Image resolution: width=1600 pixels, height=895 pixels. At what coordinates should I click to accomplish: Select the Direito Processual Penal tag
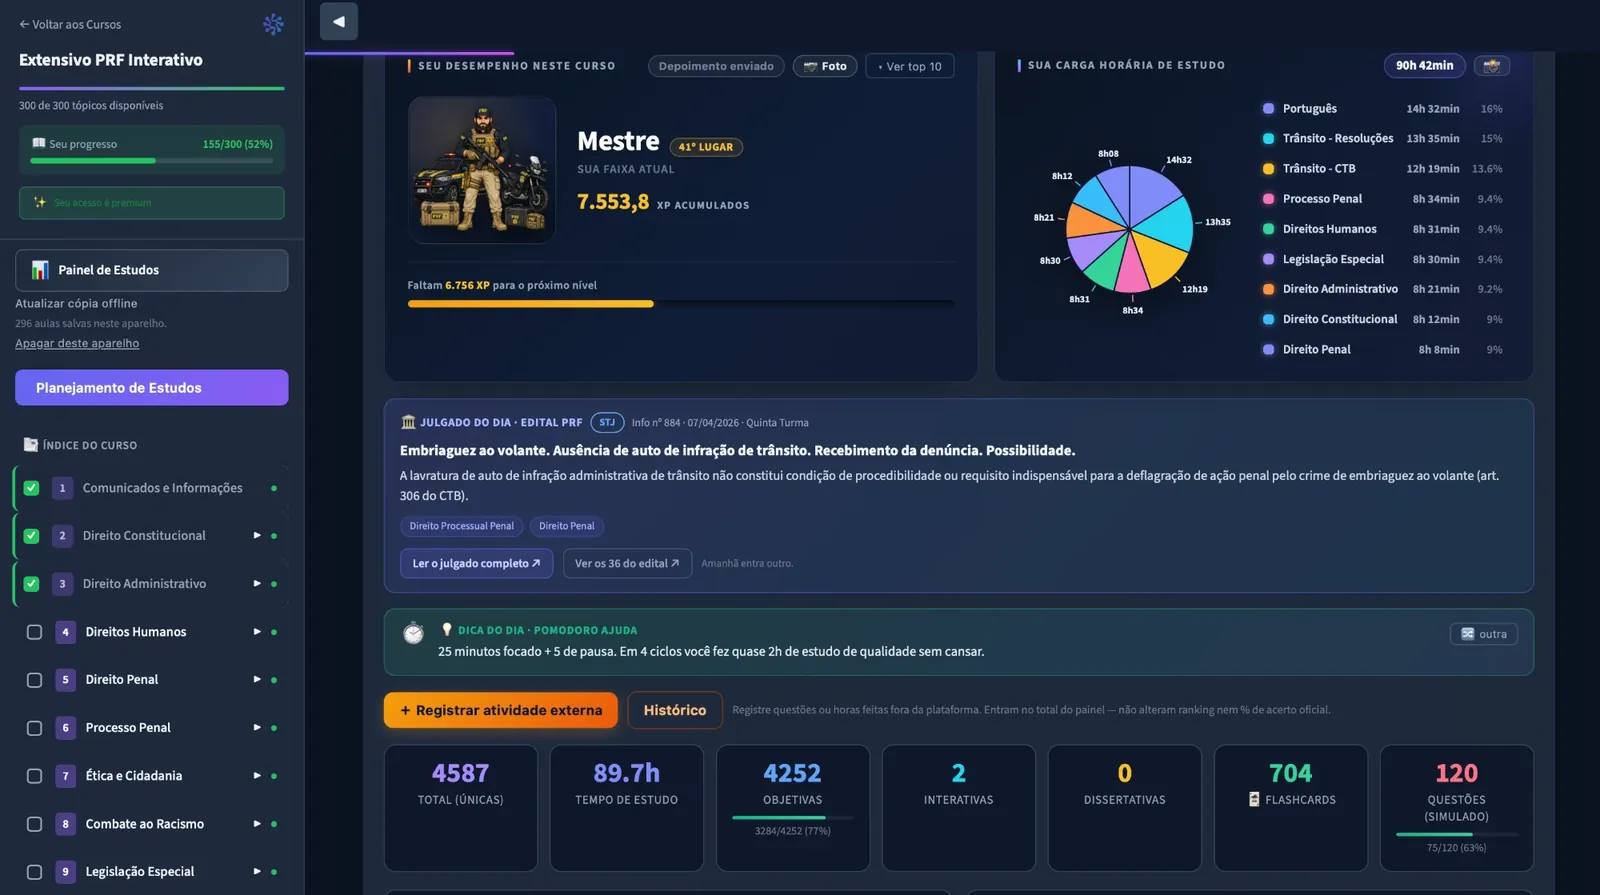[x=461, y=526]
